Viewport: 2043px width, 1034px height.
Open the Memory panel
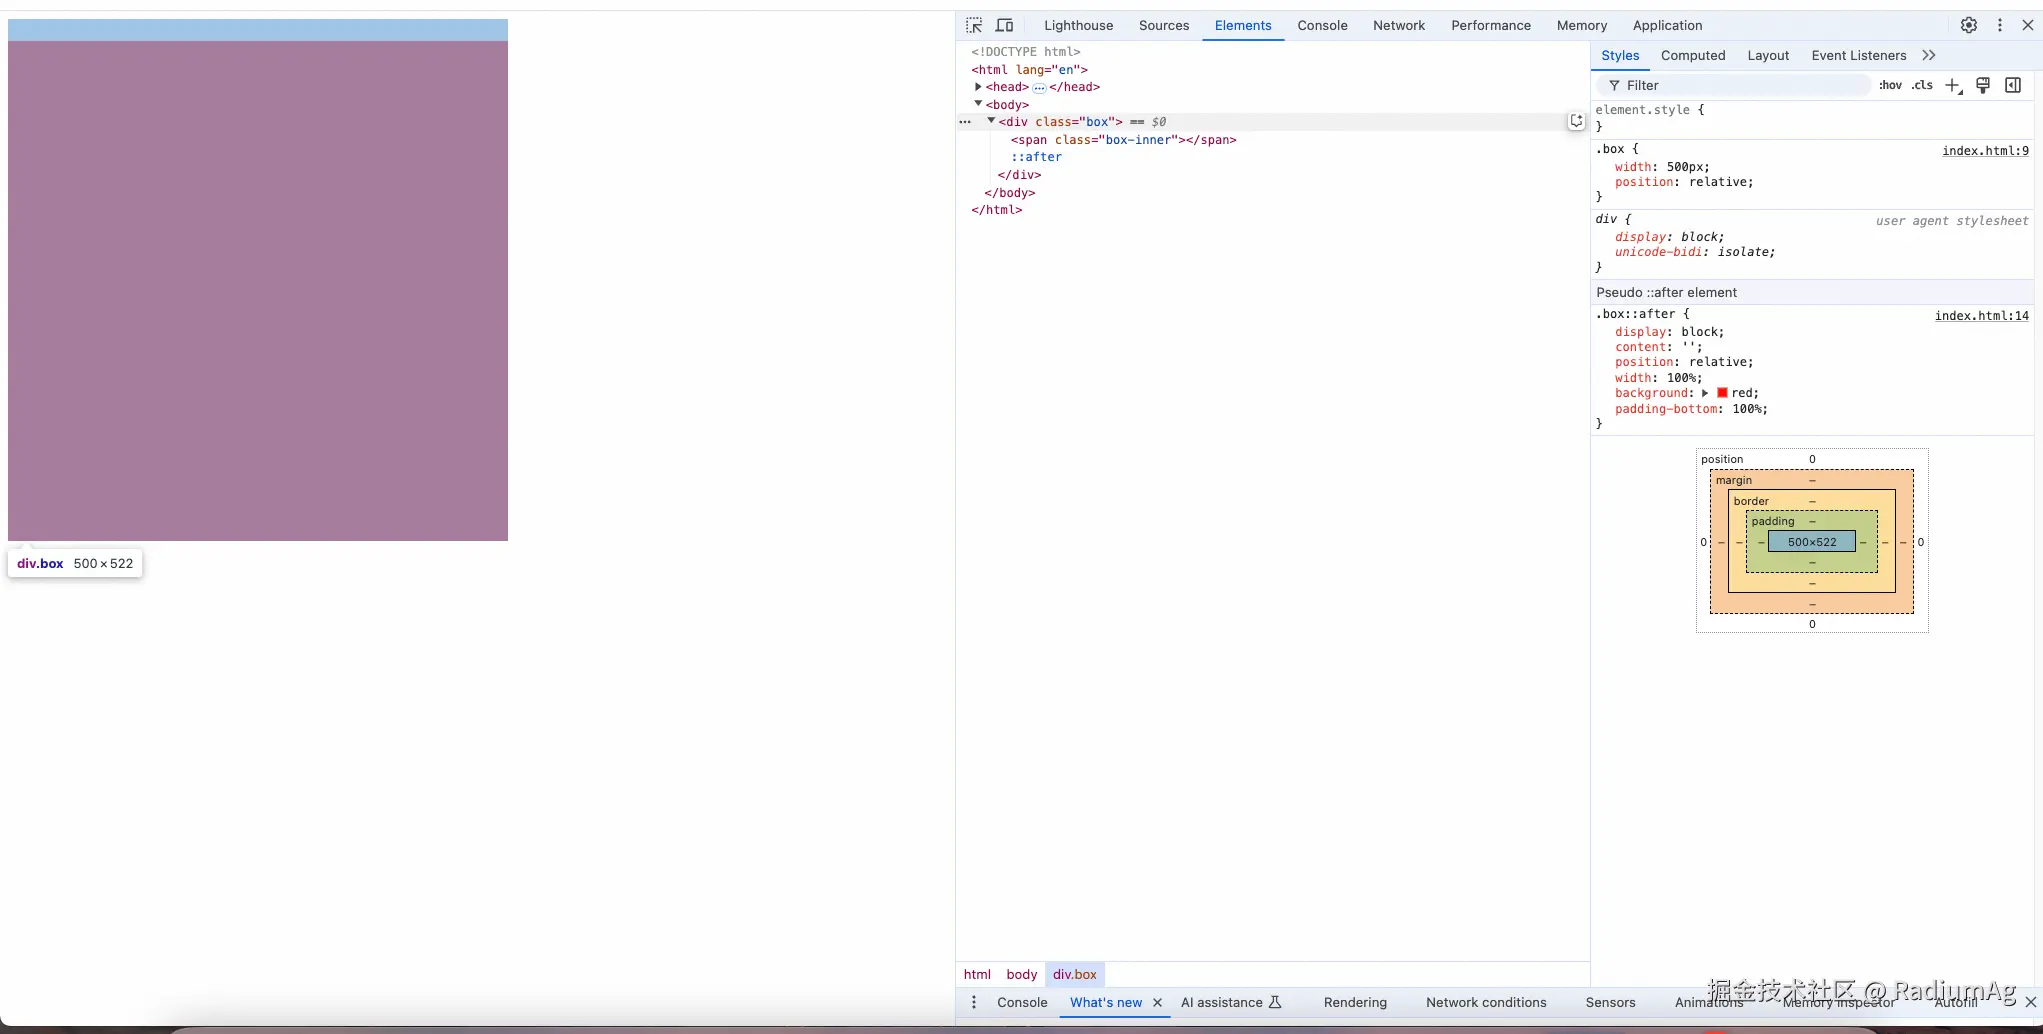tap(1582, 25)
